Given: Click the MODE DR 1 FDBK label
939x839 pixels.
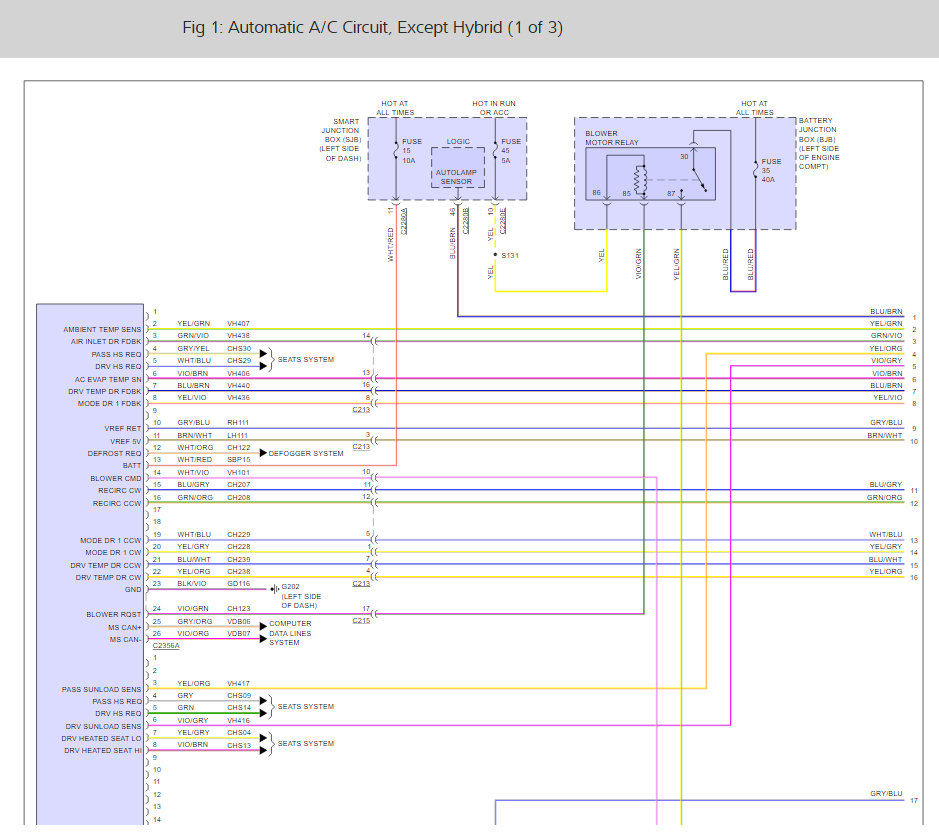Looking at the screenshot, I should (110, 404).
